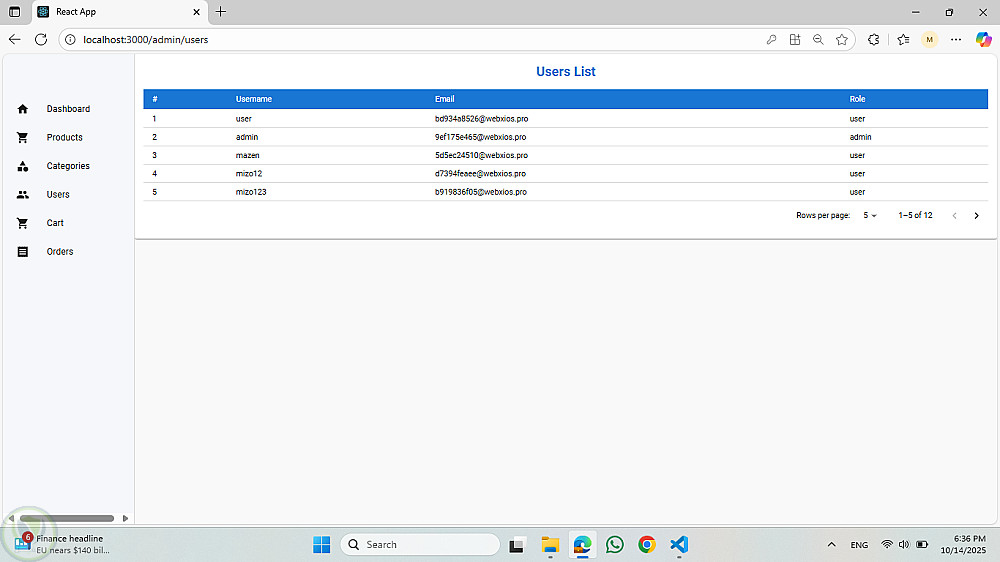1000x562 pixels.
Task: Open browser Settings and more menu
Action: tap(956, 40)
